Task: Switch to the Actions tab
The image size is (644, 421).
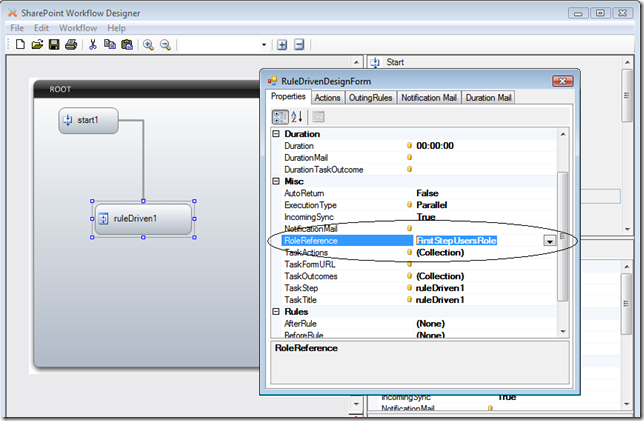Action: click(x=327, y=98)
